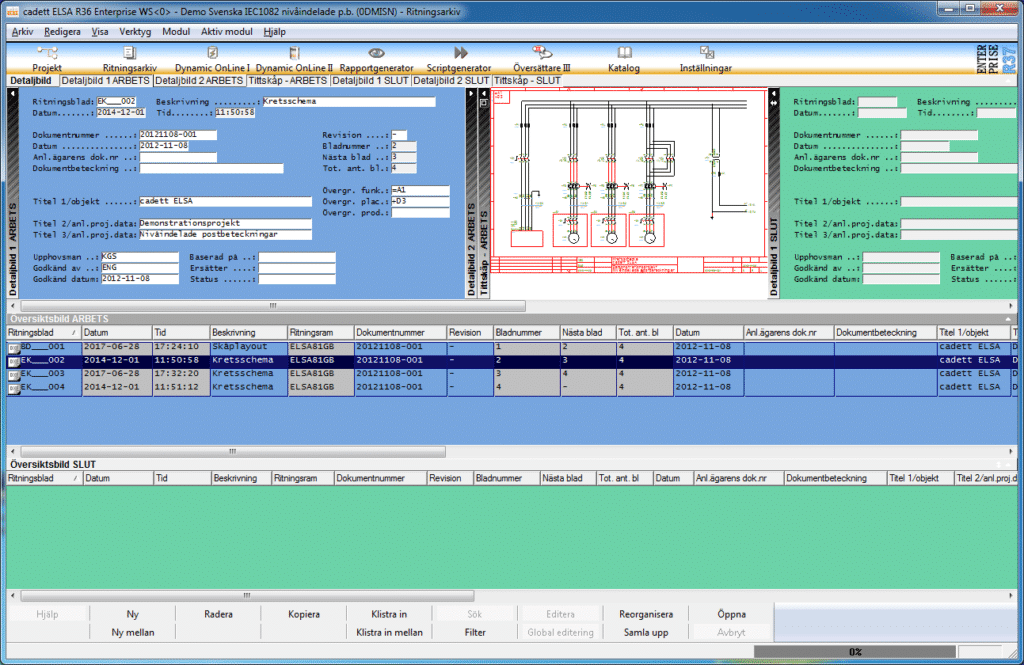Image resolution: width=1024 pixels, height=665 pixels.
Task: Switch to the Detaljbild 1 ARBETS tab
Action: (105, 81)
